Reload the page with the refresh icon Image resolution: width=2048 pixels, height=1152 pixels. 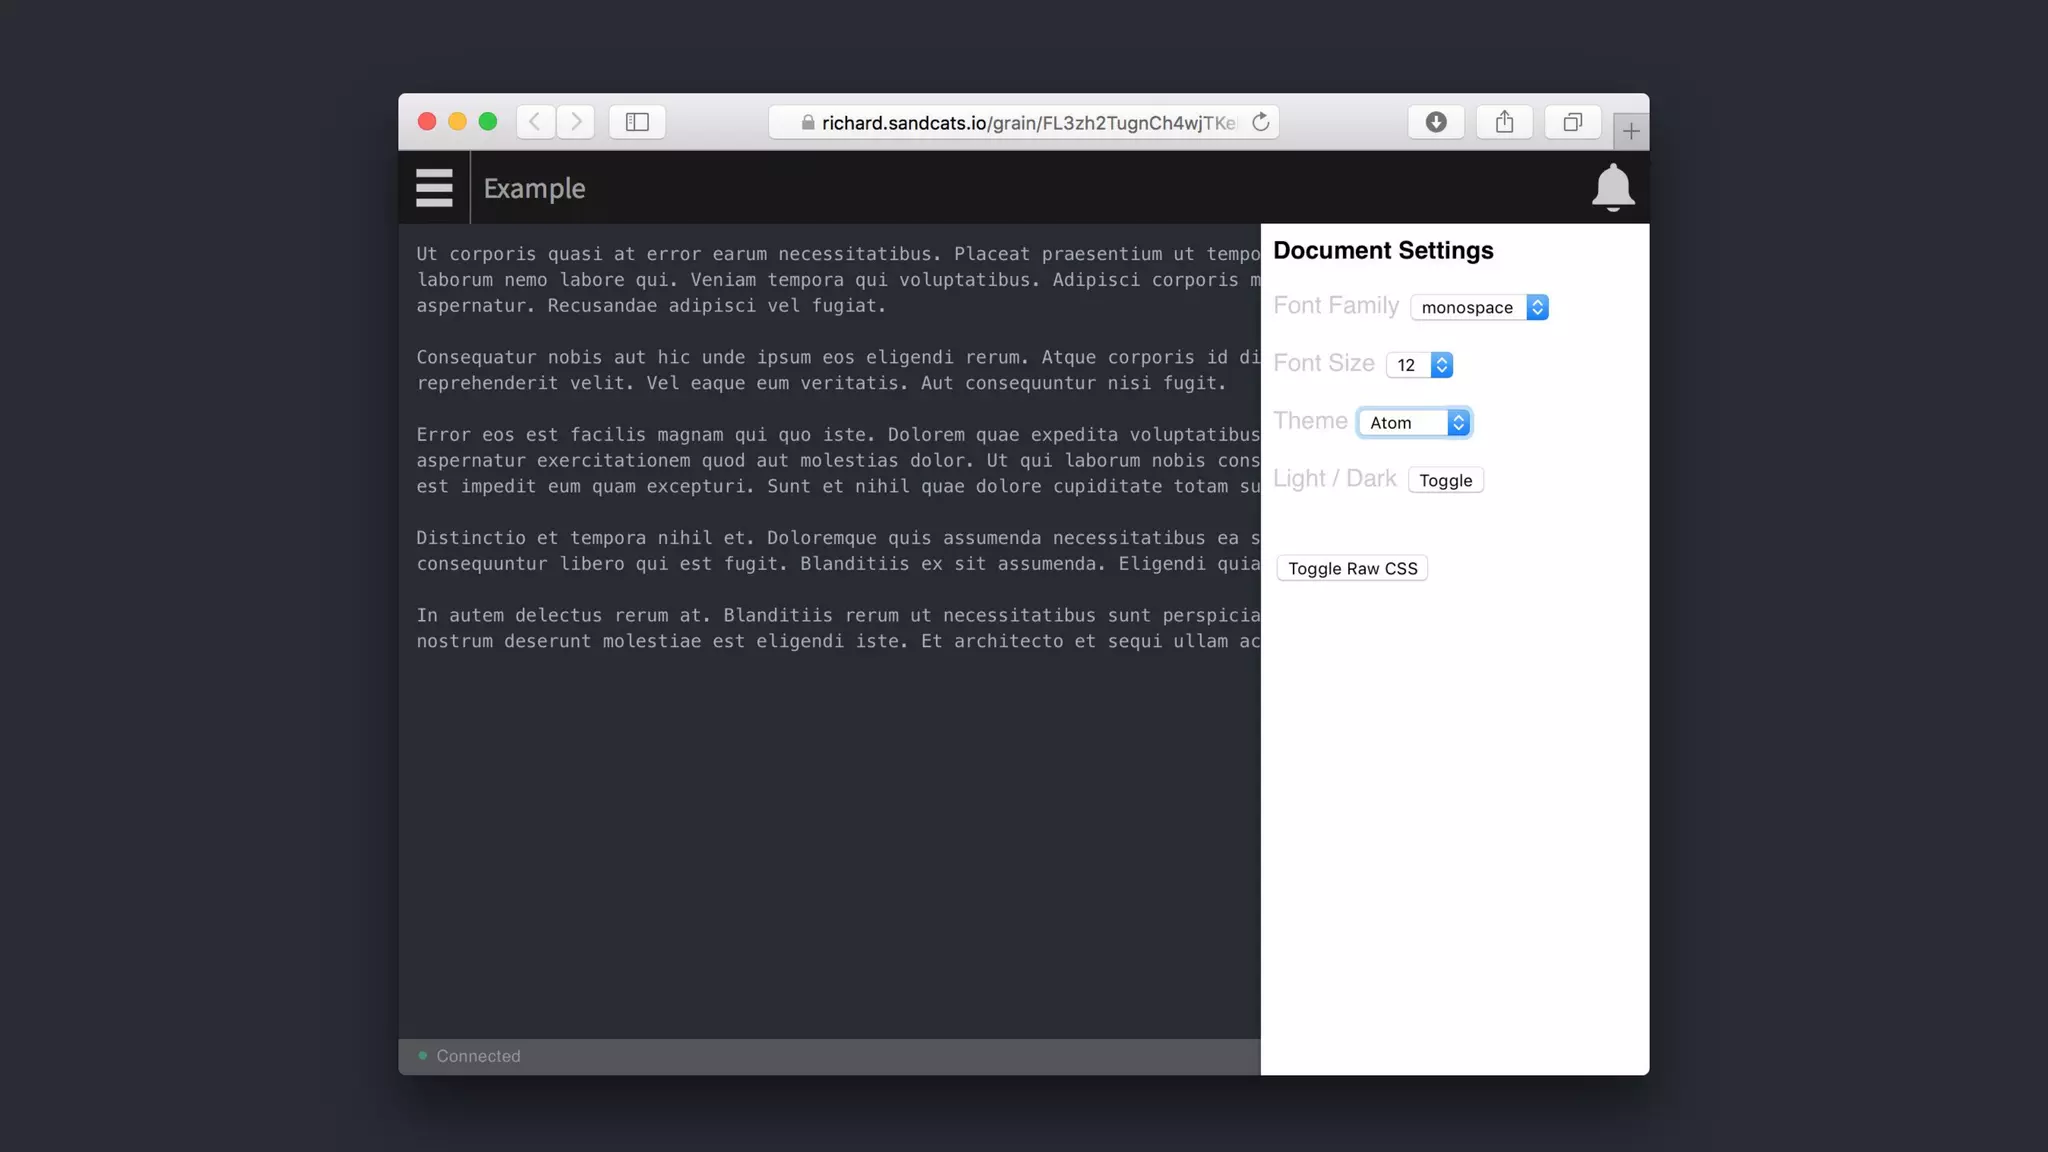pyautogui.click(x=1261, y=122)
